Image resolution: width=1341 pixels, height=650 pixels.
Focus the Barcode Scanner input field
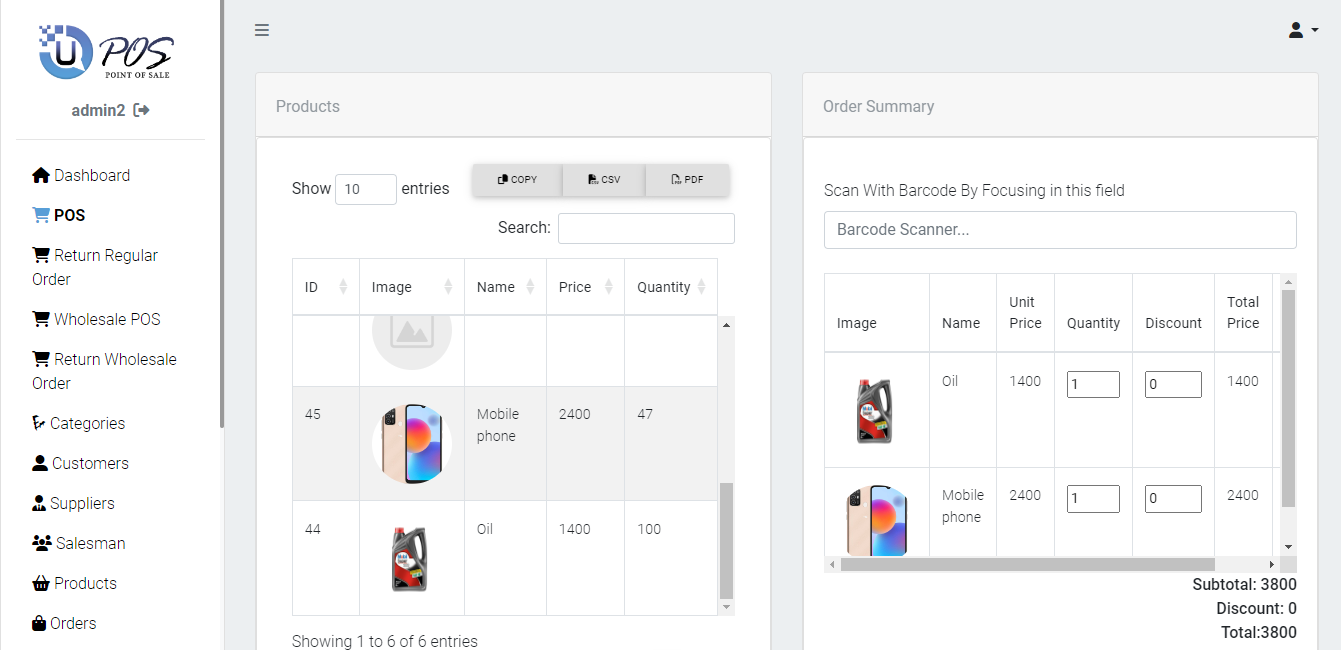pyautogui.click(x=1060, y=230)
